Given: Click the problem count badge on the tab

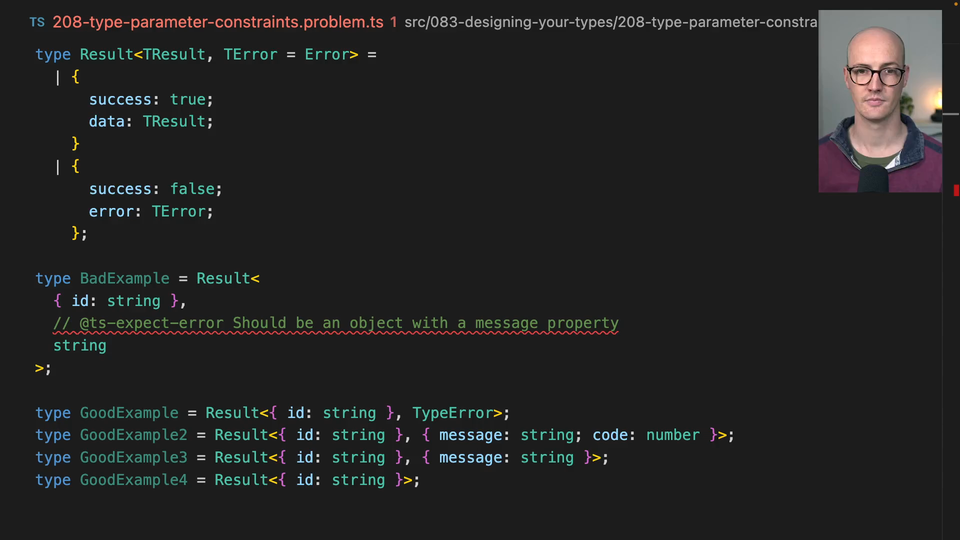Looking at the screenshot, I should [x=393, y=21].
